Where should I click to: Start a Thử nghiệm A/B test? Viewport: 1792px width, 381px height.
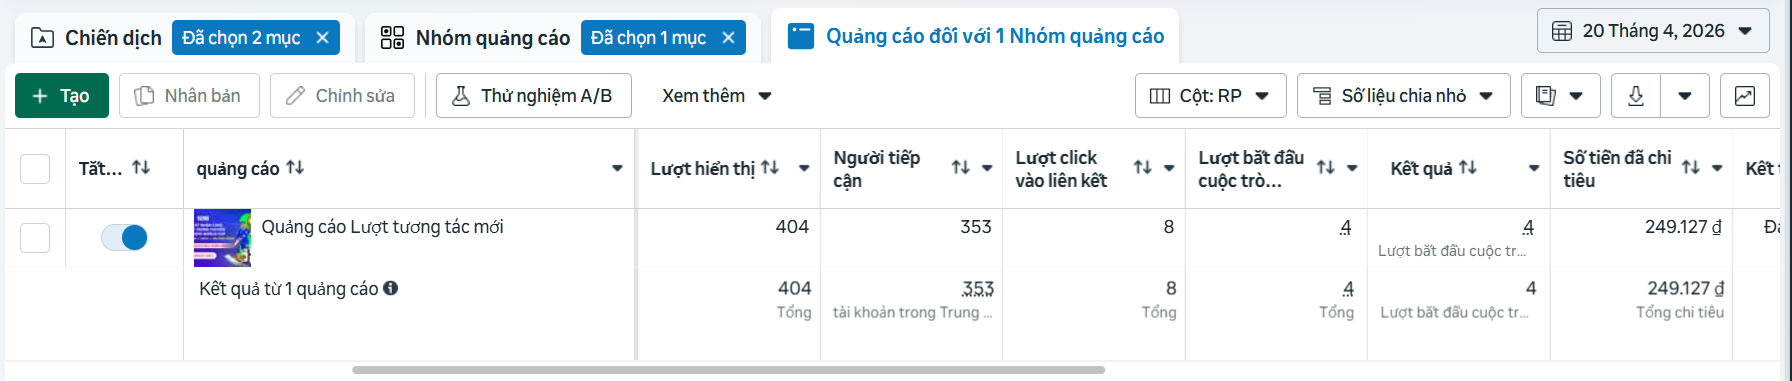[x=533, y=96]
